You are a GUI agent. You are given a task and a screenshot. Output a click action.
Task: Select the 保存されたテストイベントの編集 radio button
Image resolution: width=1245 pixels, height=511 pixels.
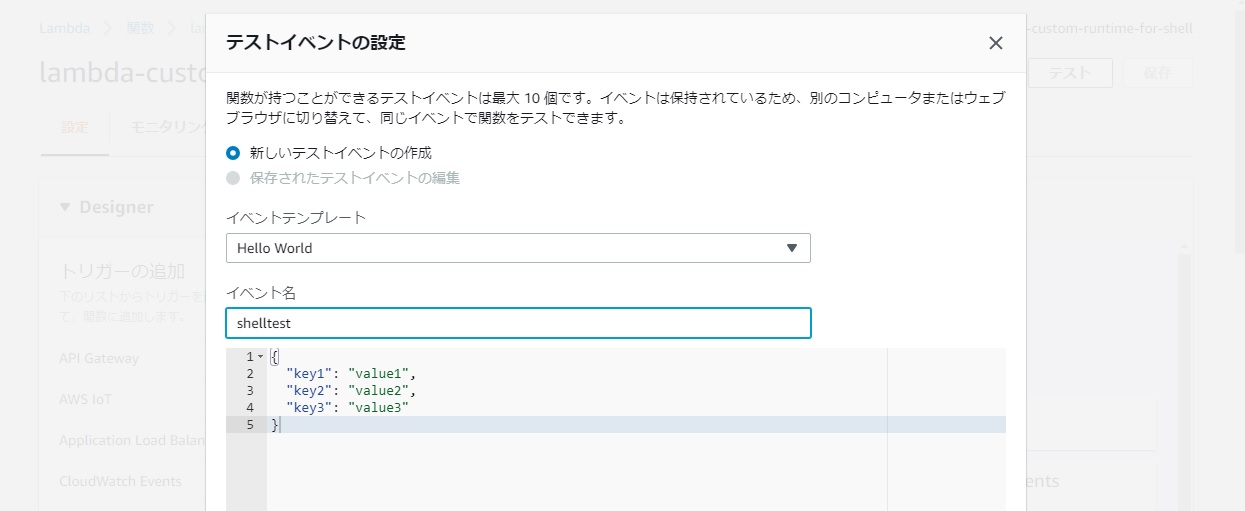[233, 178]
